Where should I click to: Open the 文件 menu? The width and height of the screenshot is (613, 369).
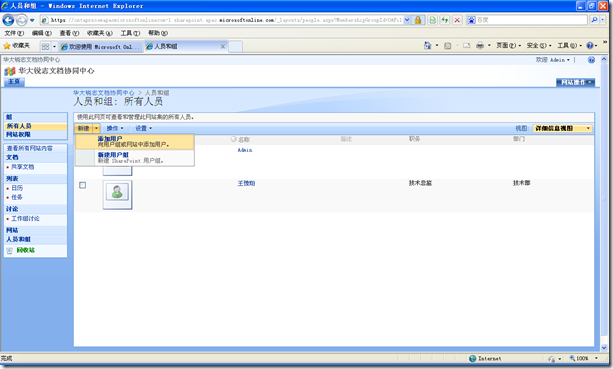coord(14,33)
